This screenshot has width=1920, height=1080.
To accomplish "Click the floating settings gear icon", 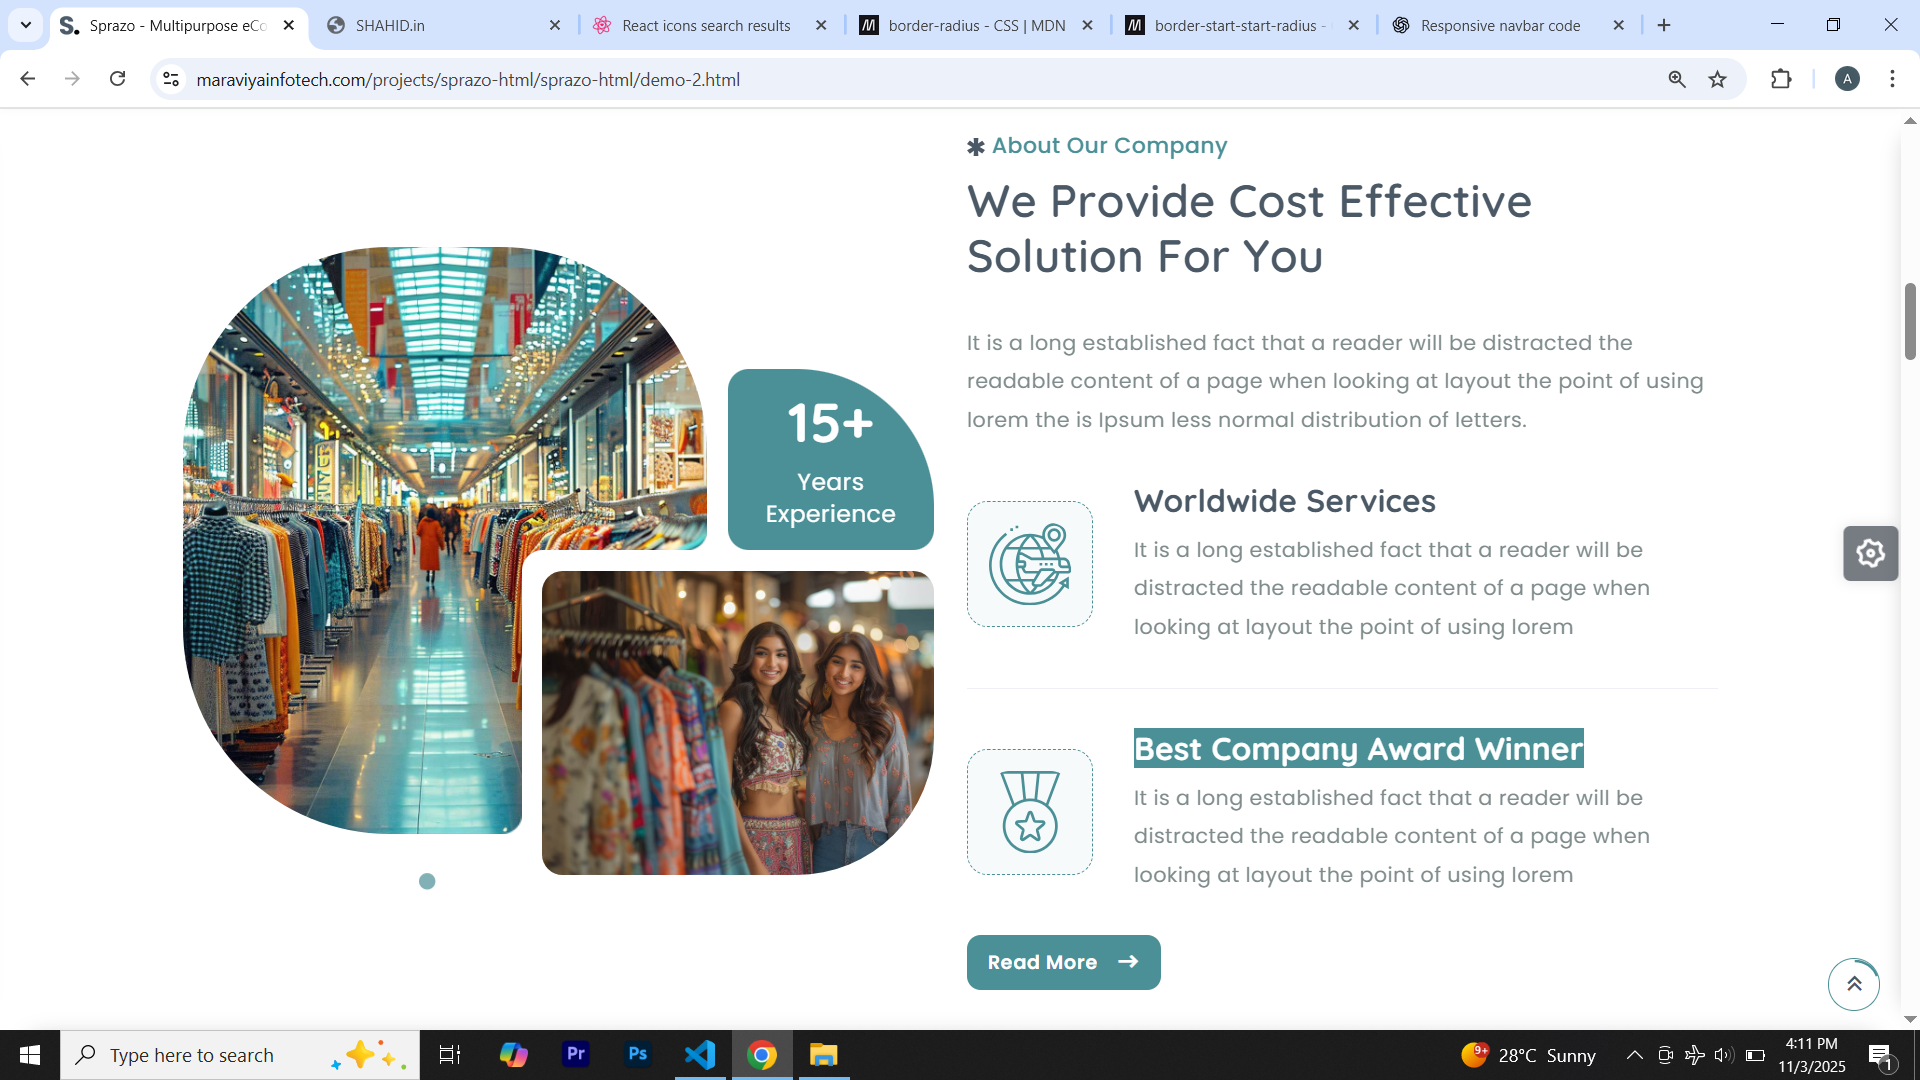I will point(1870,553).
